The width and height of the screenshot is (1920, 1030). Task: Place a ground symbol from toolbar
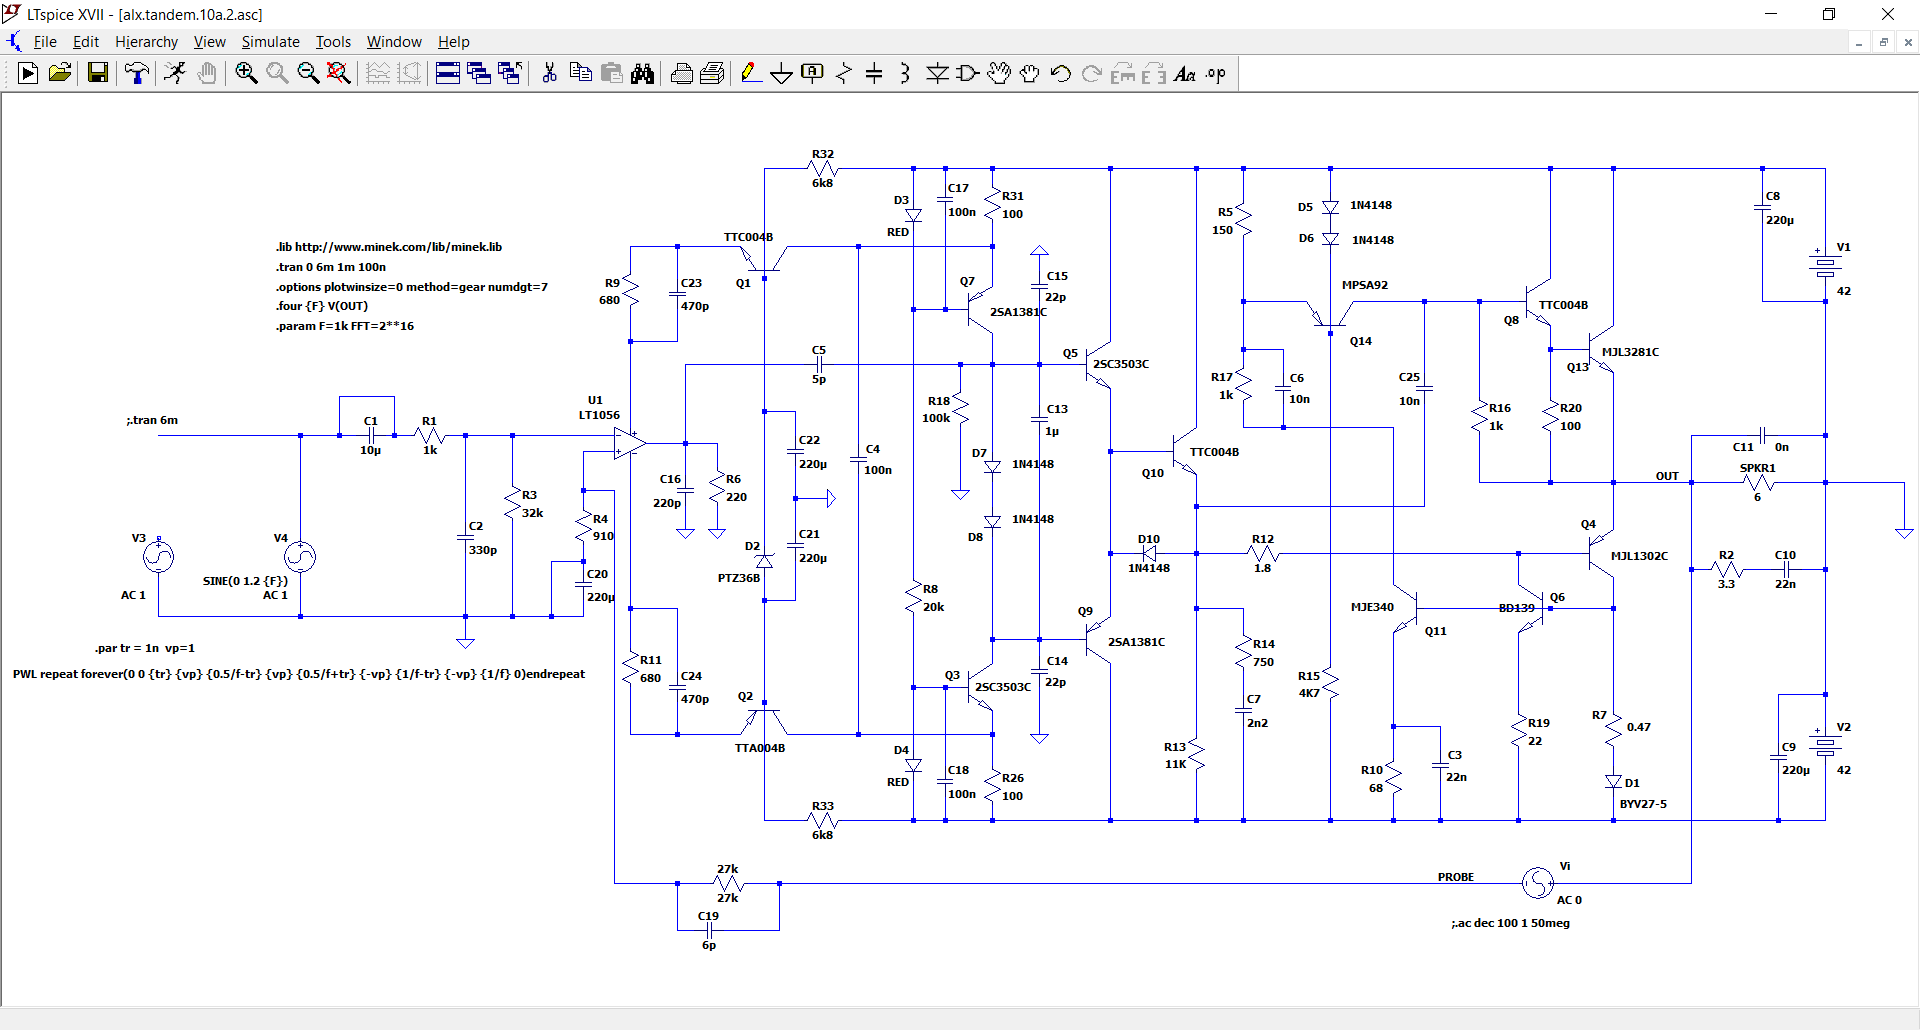[x=782, y=73]
